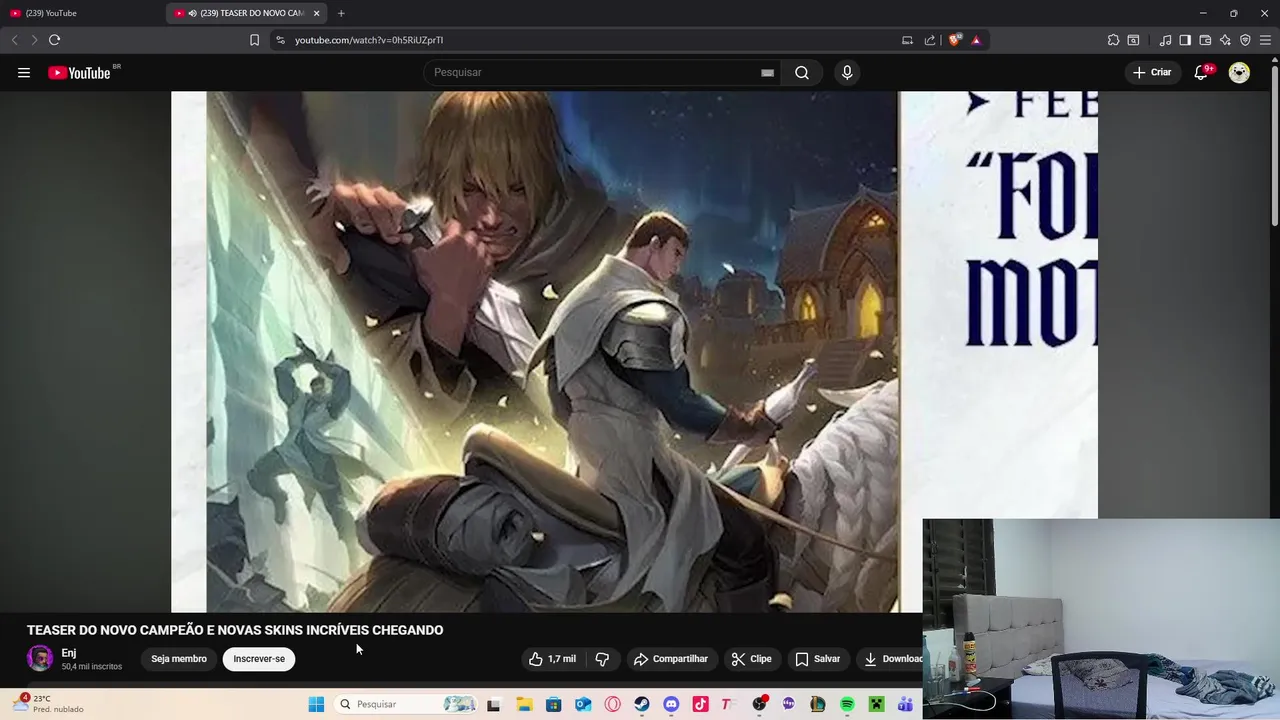1280x720 pixels.
Task: Save video with Salvar
Action: pos(817,659)
